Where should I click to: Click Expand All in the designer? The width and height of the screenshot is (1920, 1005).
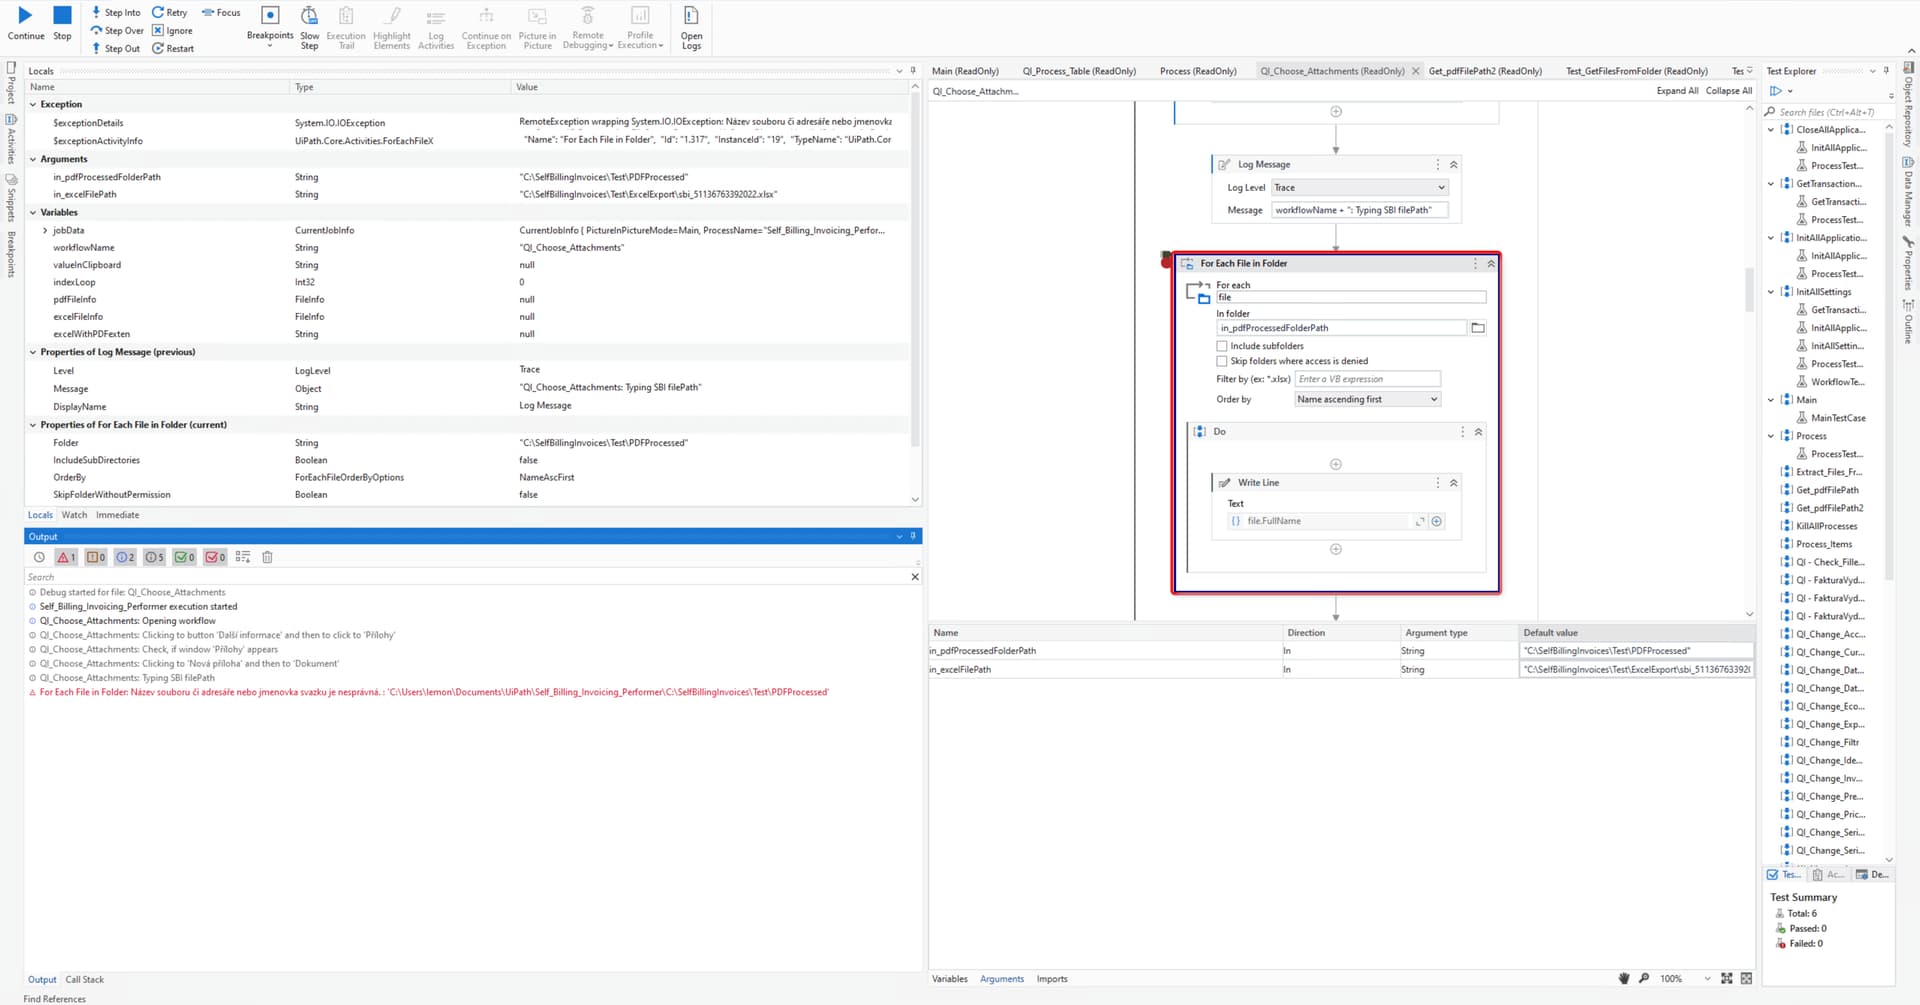click(x=1677, y=91)
